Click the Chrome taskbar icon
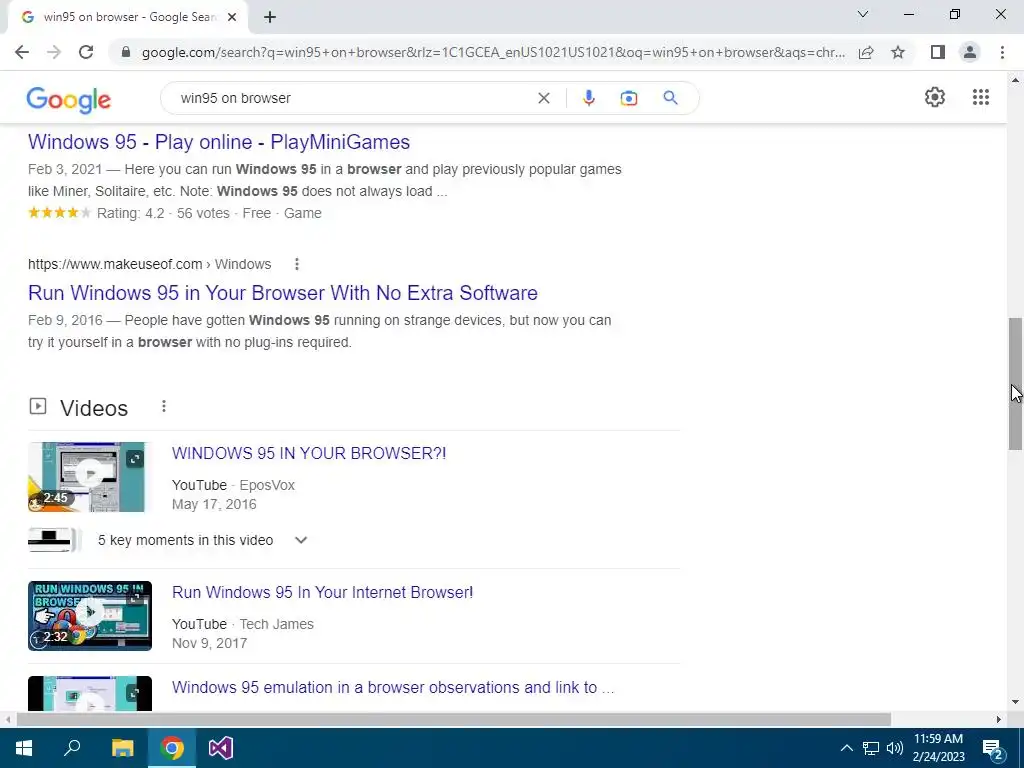The height and width of the screenshot is (768, 1024). [x=172, y=748]
